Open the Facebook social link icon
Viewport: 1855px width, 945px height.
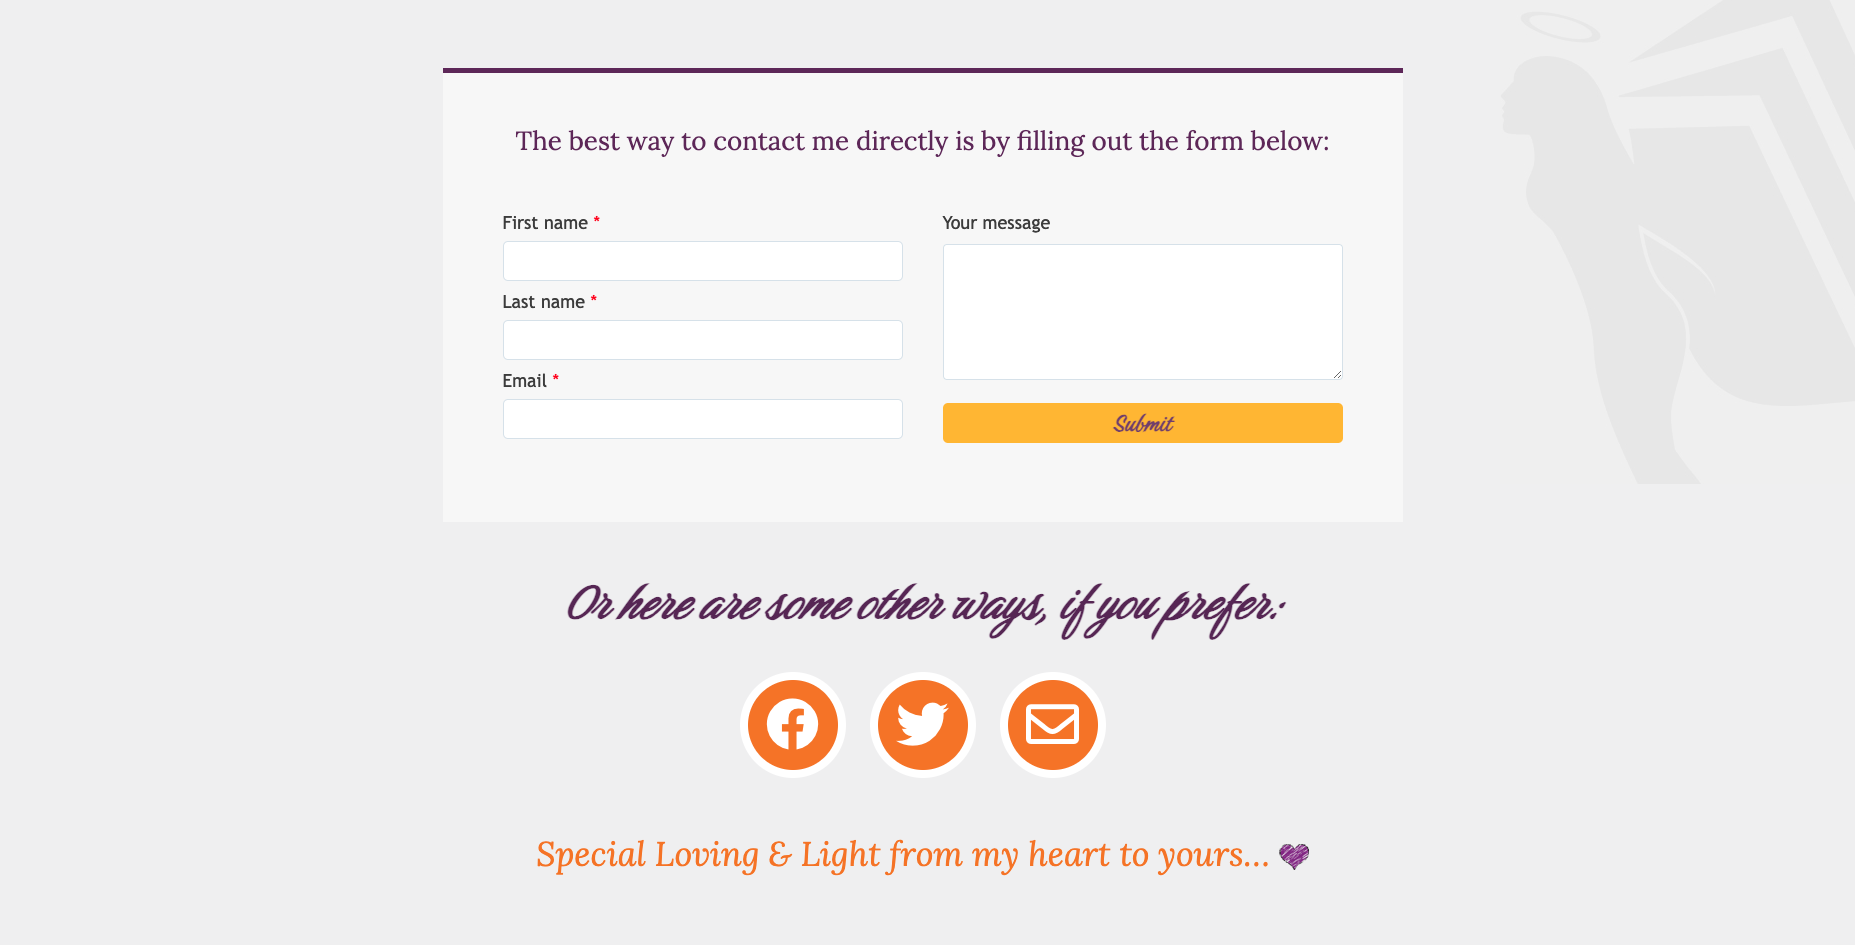792,725
